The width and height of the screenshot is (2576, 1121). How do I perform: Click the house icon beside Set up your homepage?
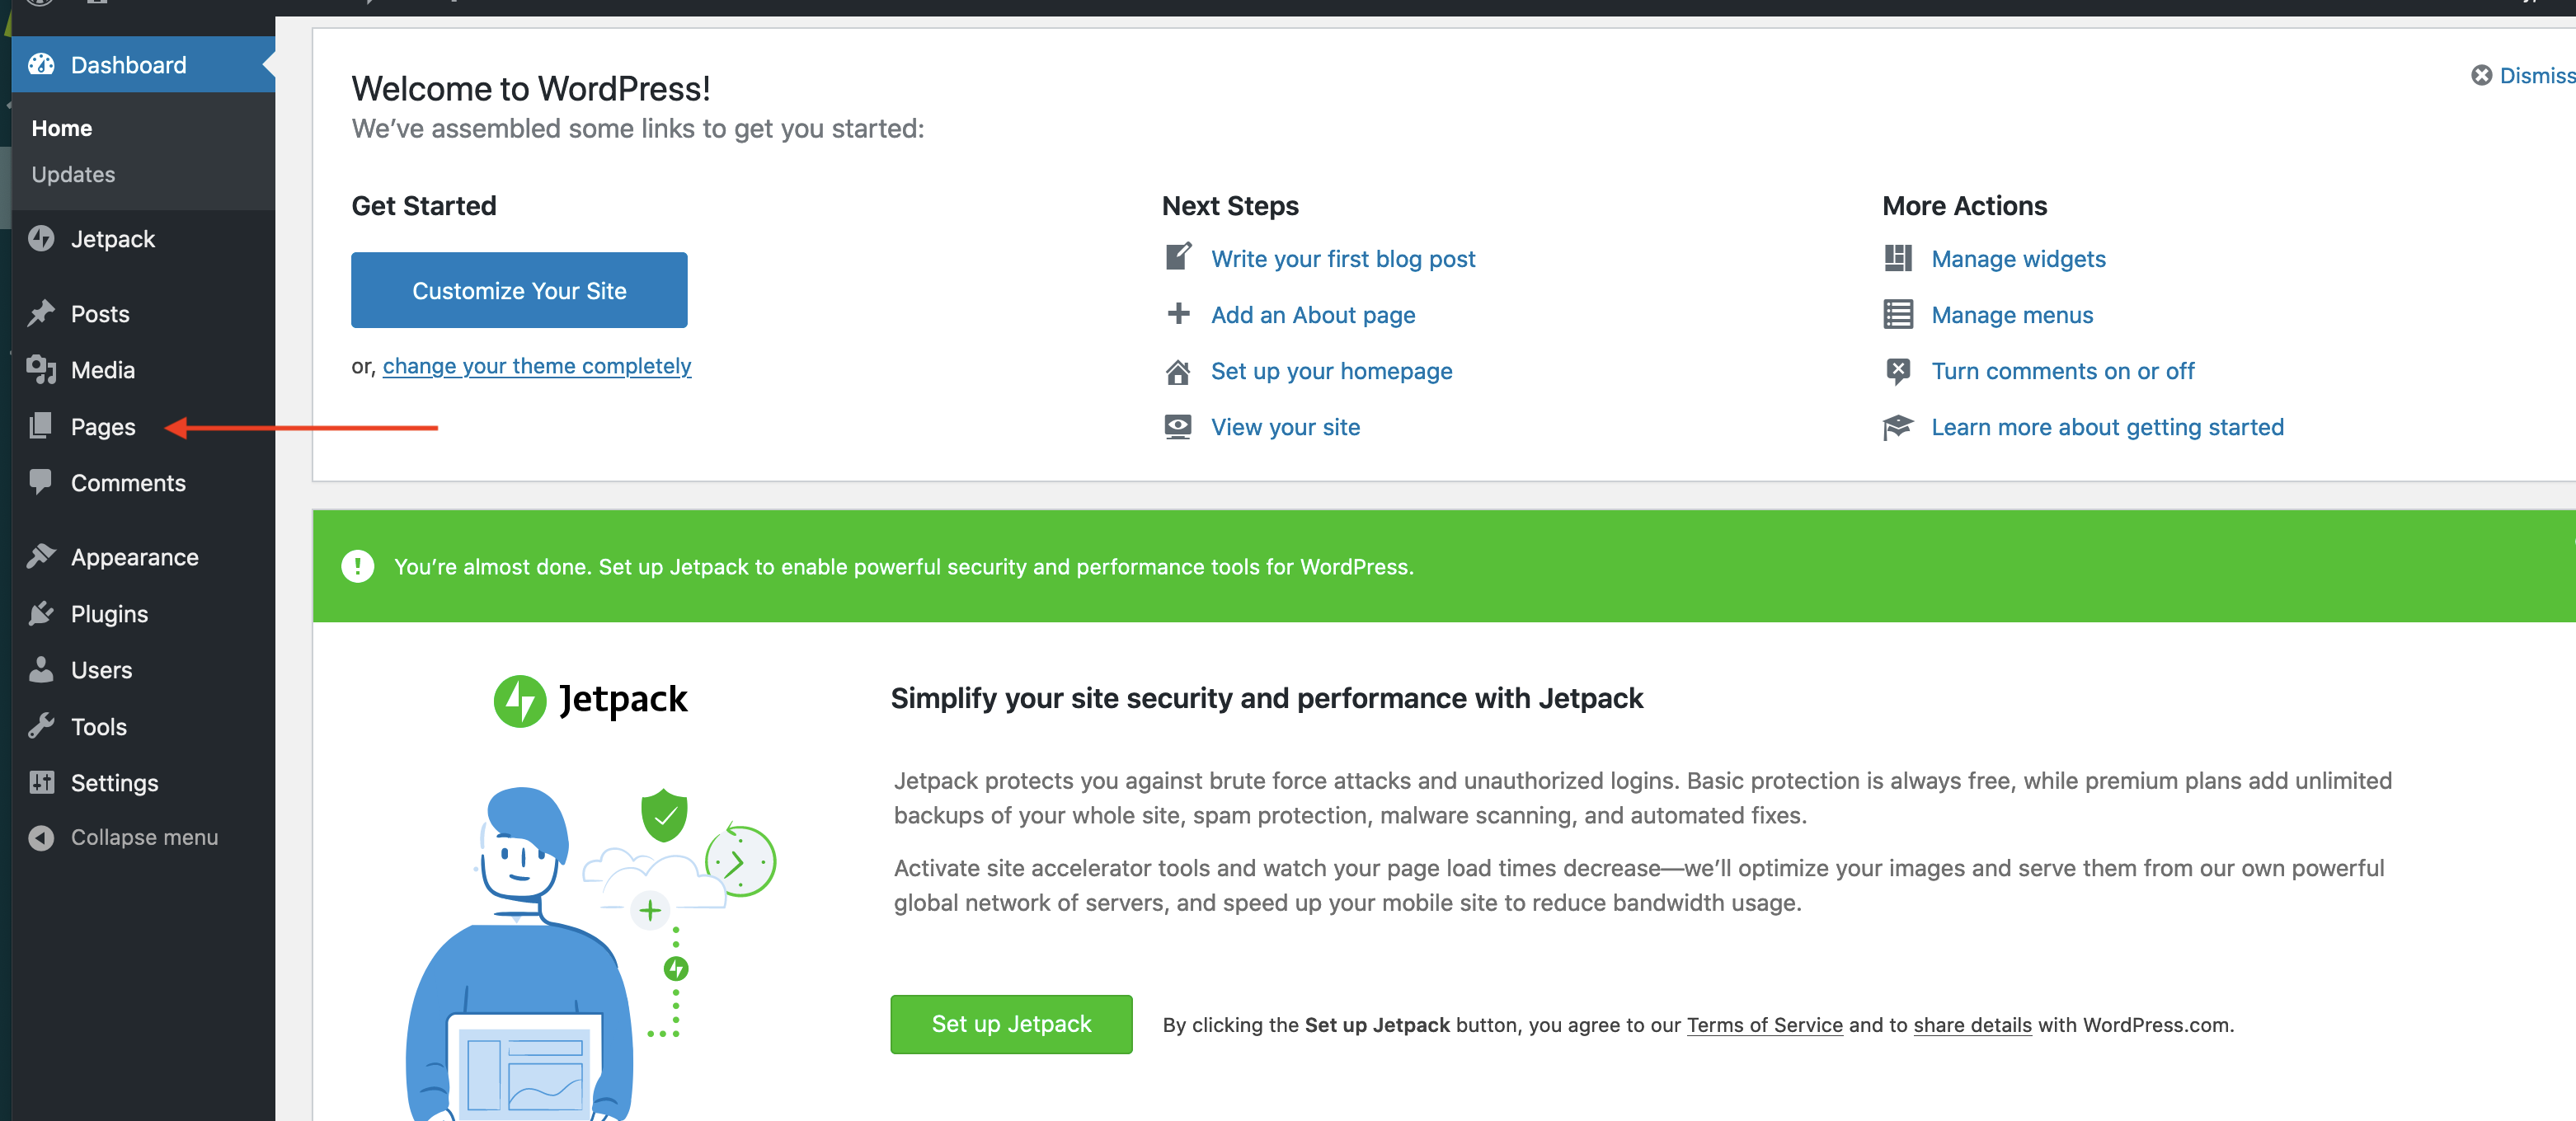click(1178, 371)
